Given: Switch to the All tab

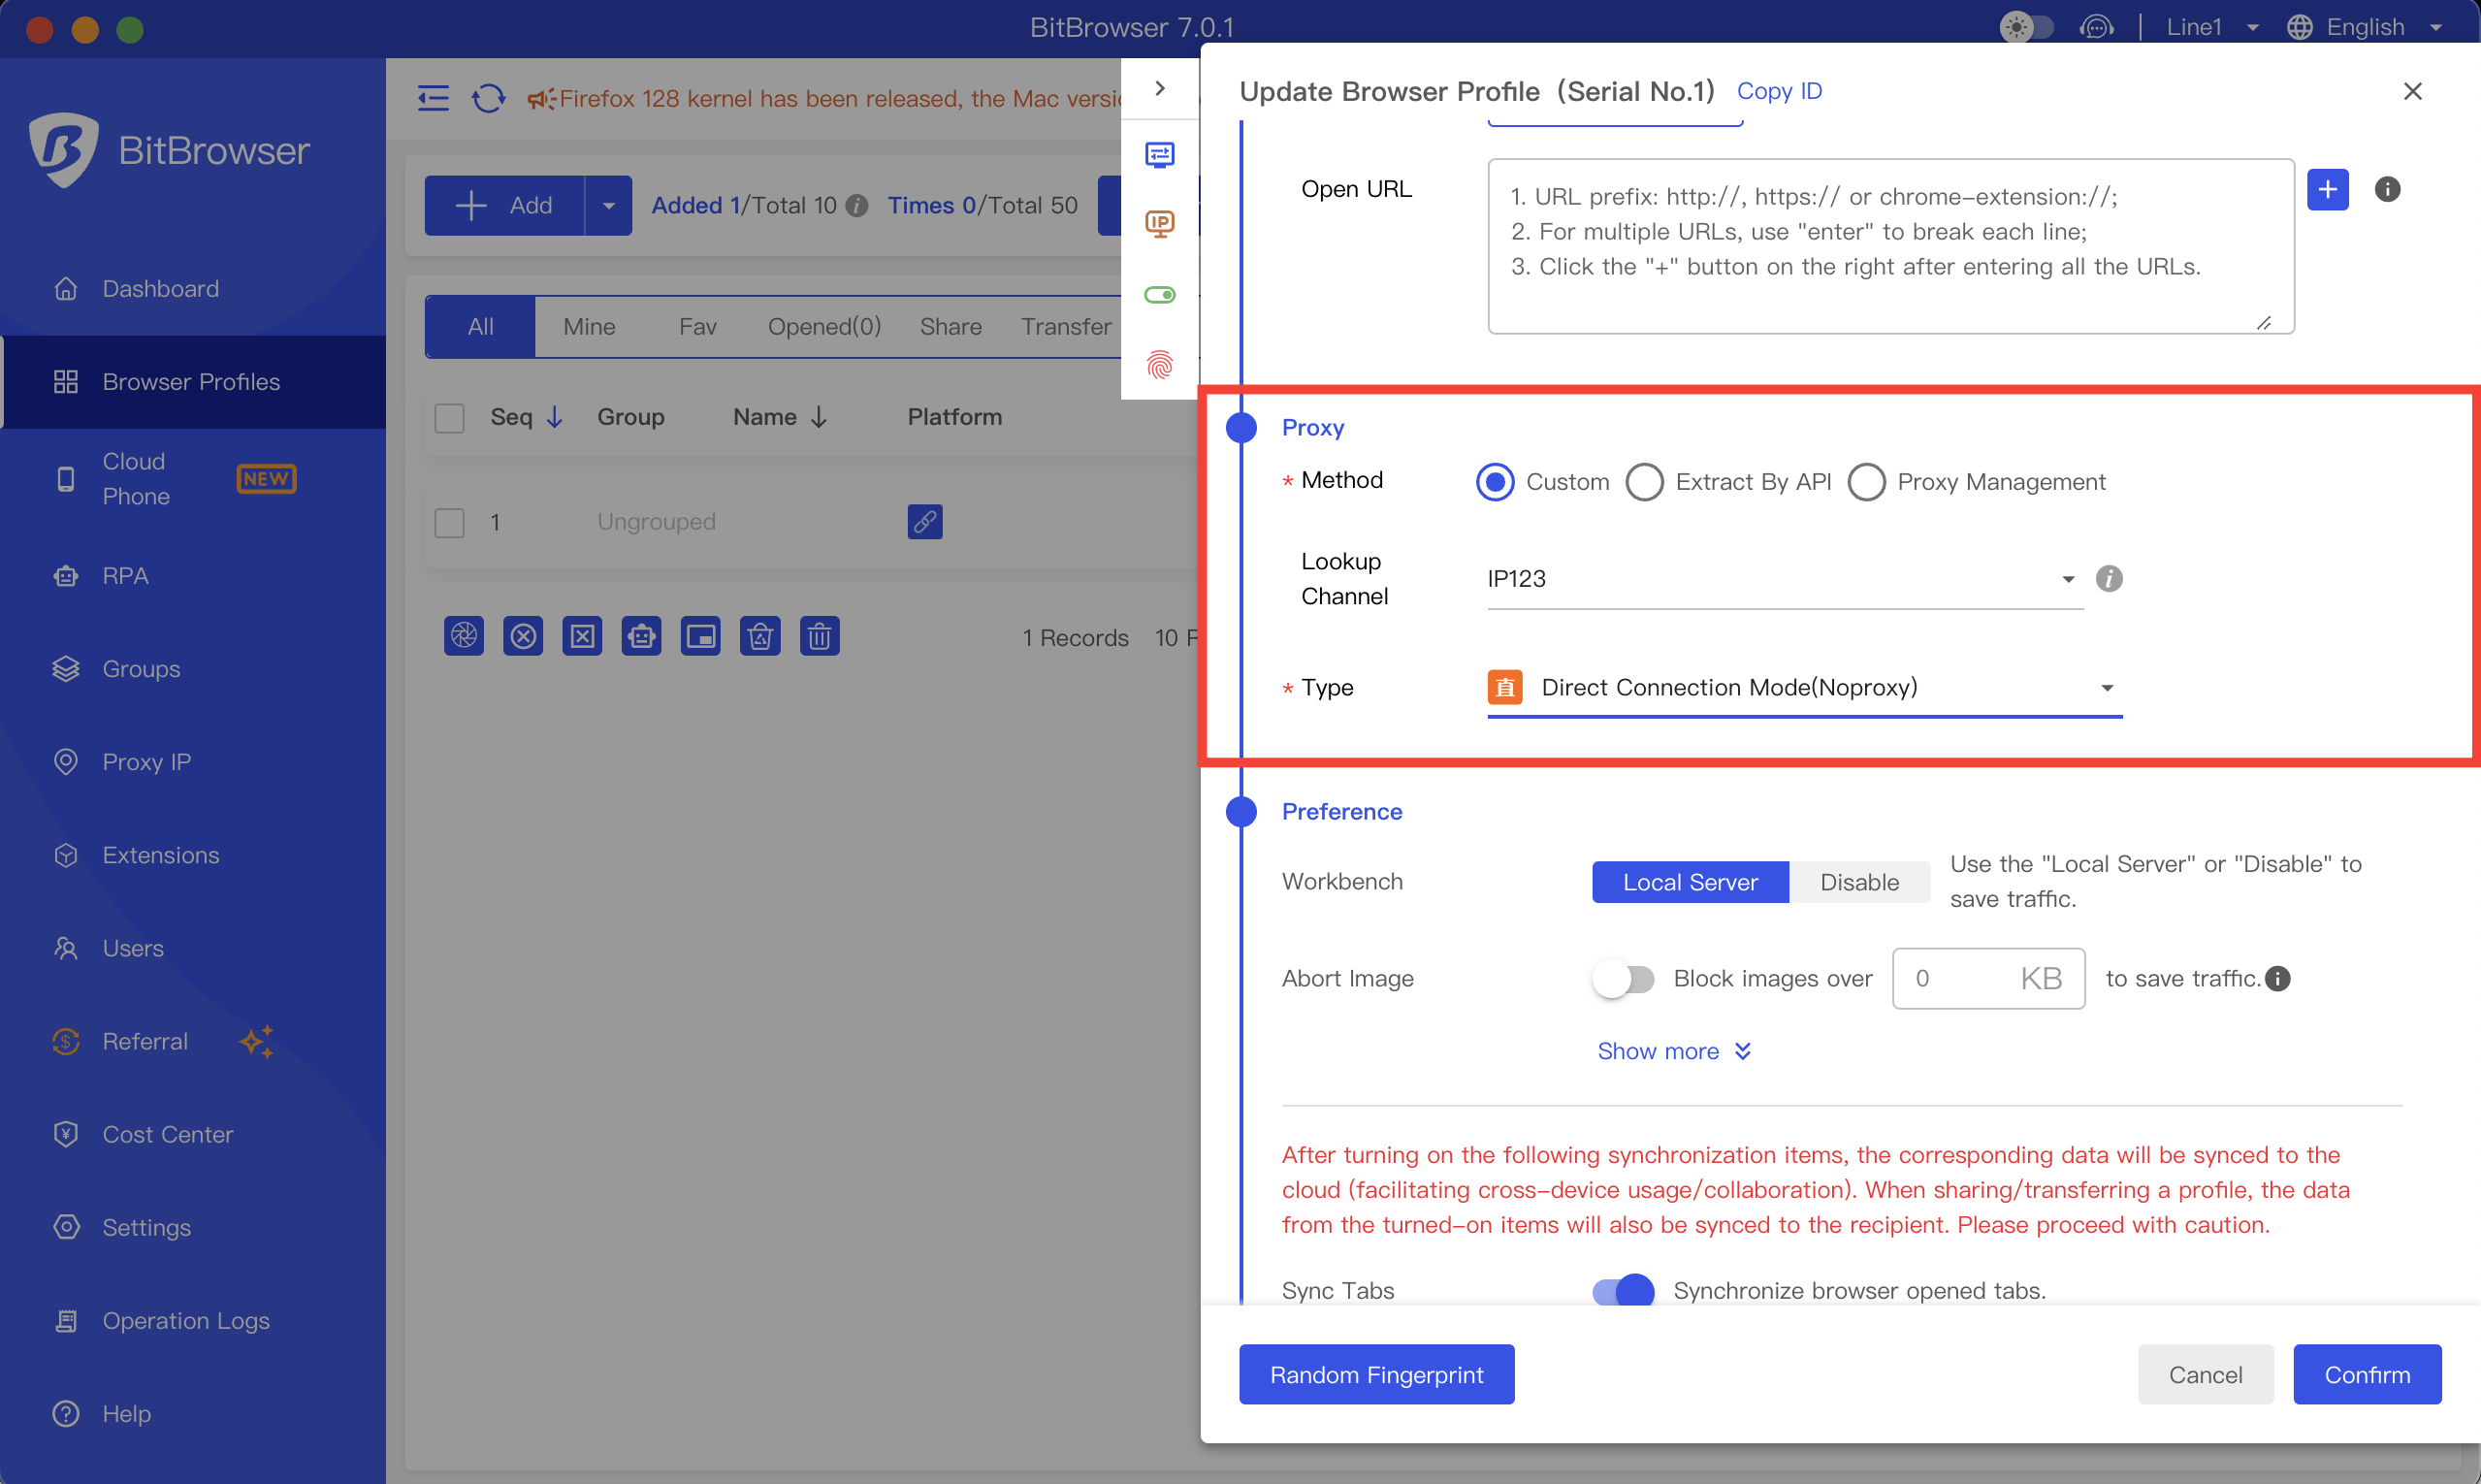Looking at the screenshot, I should (481, 327).
